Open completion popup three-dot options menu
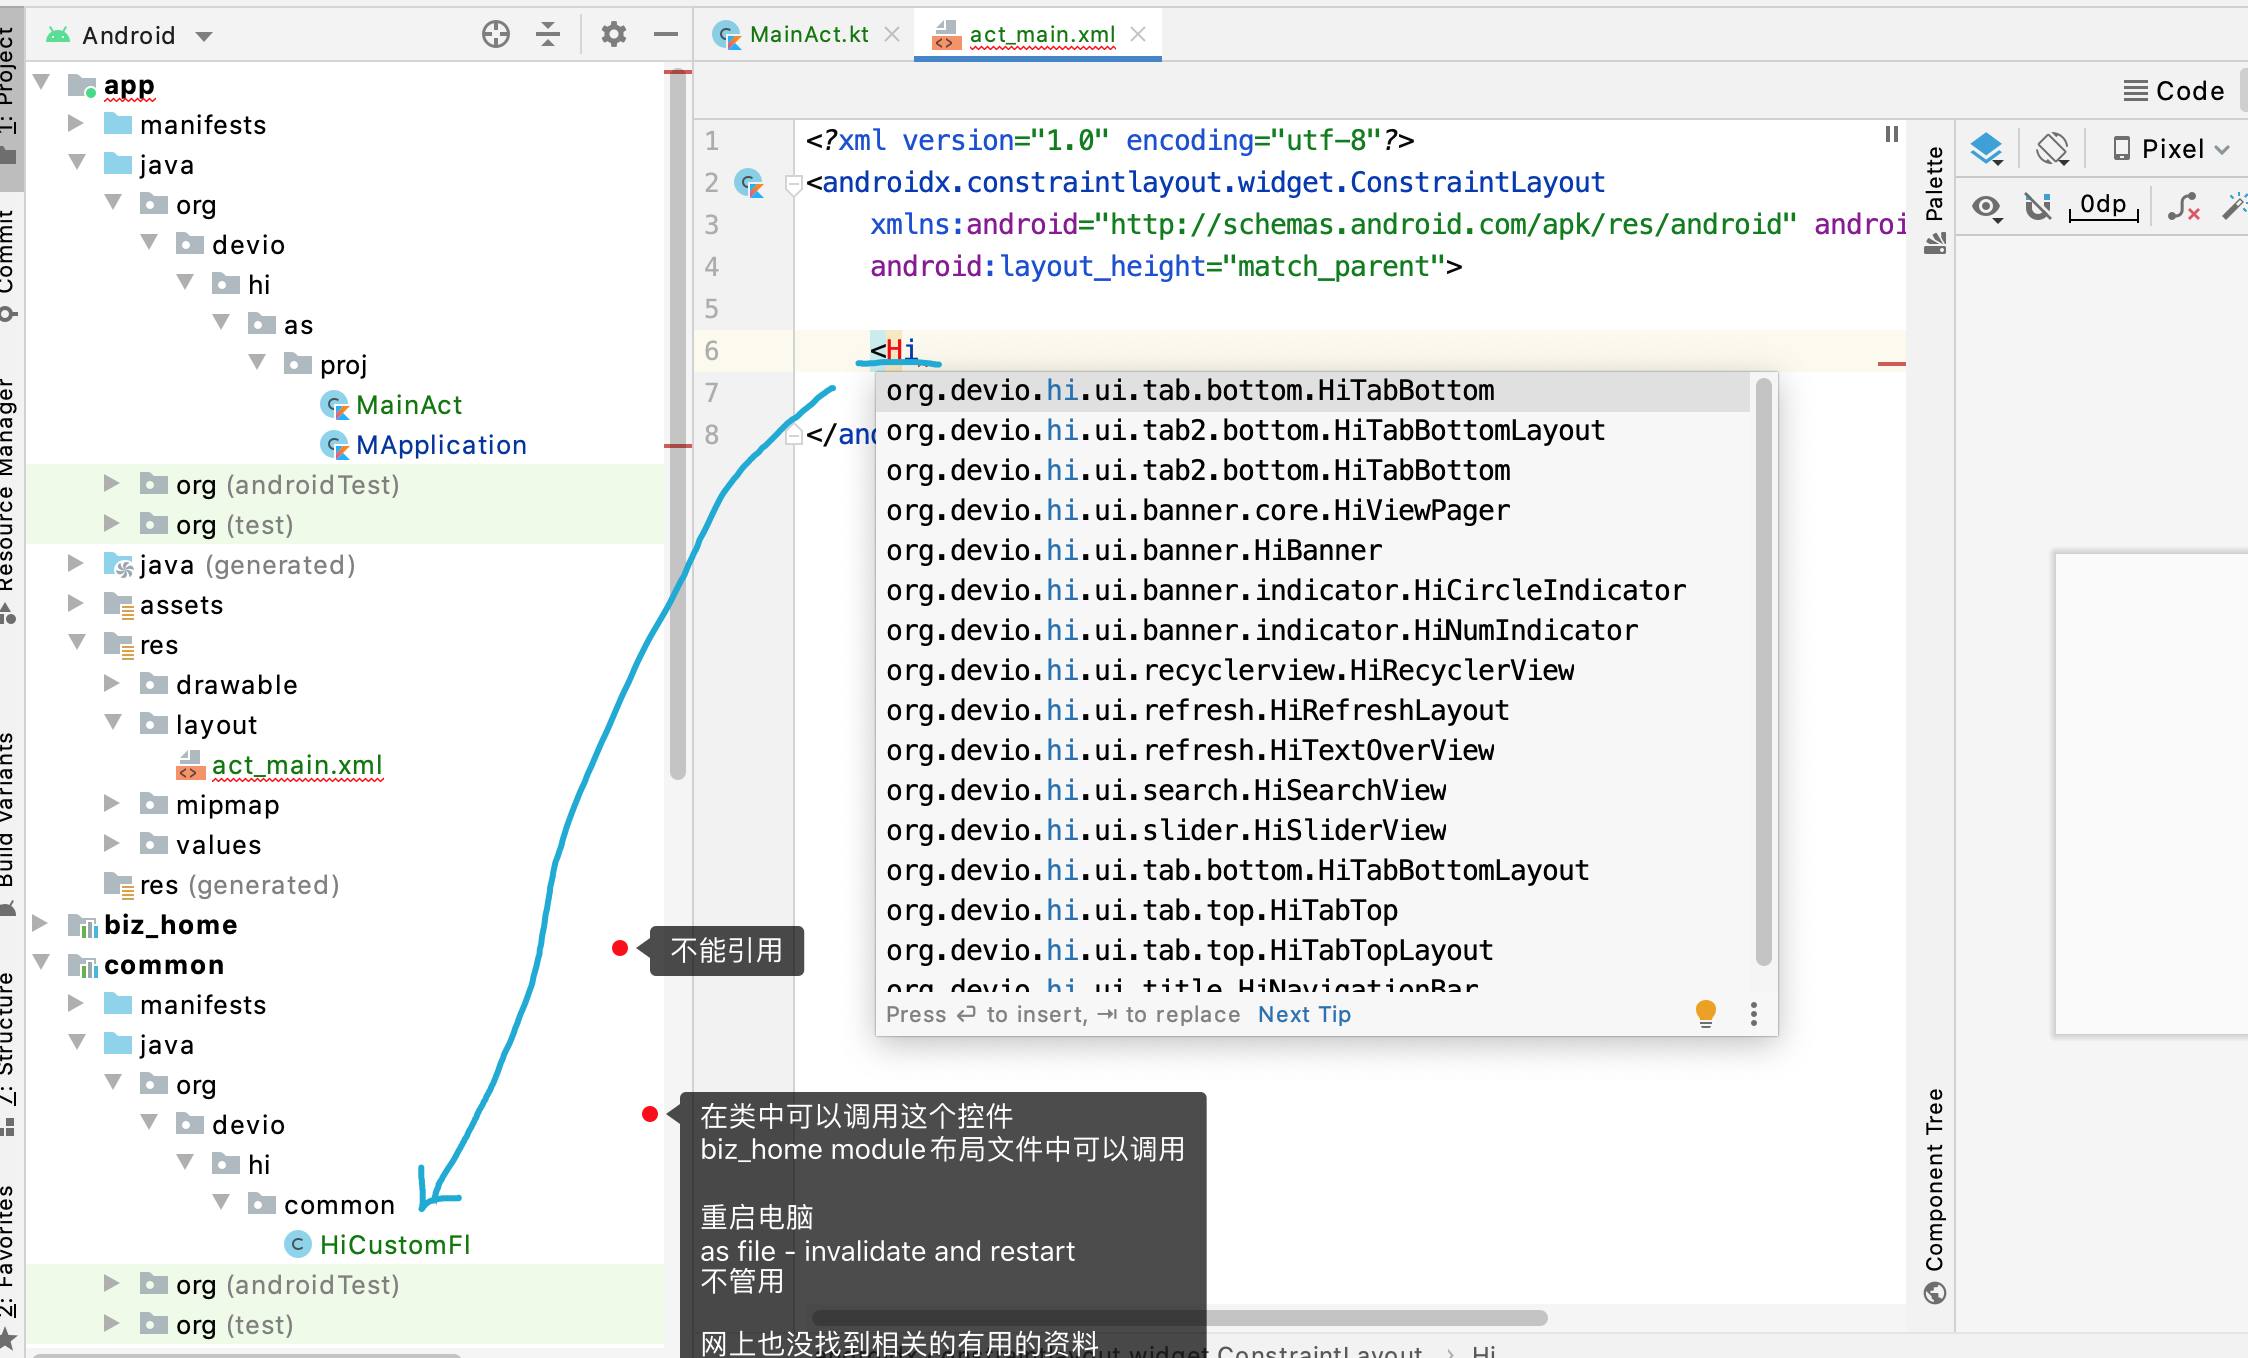 click(1753, 1014)
